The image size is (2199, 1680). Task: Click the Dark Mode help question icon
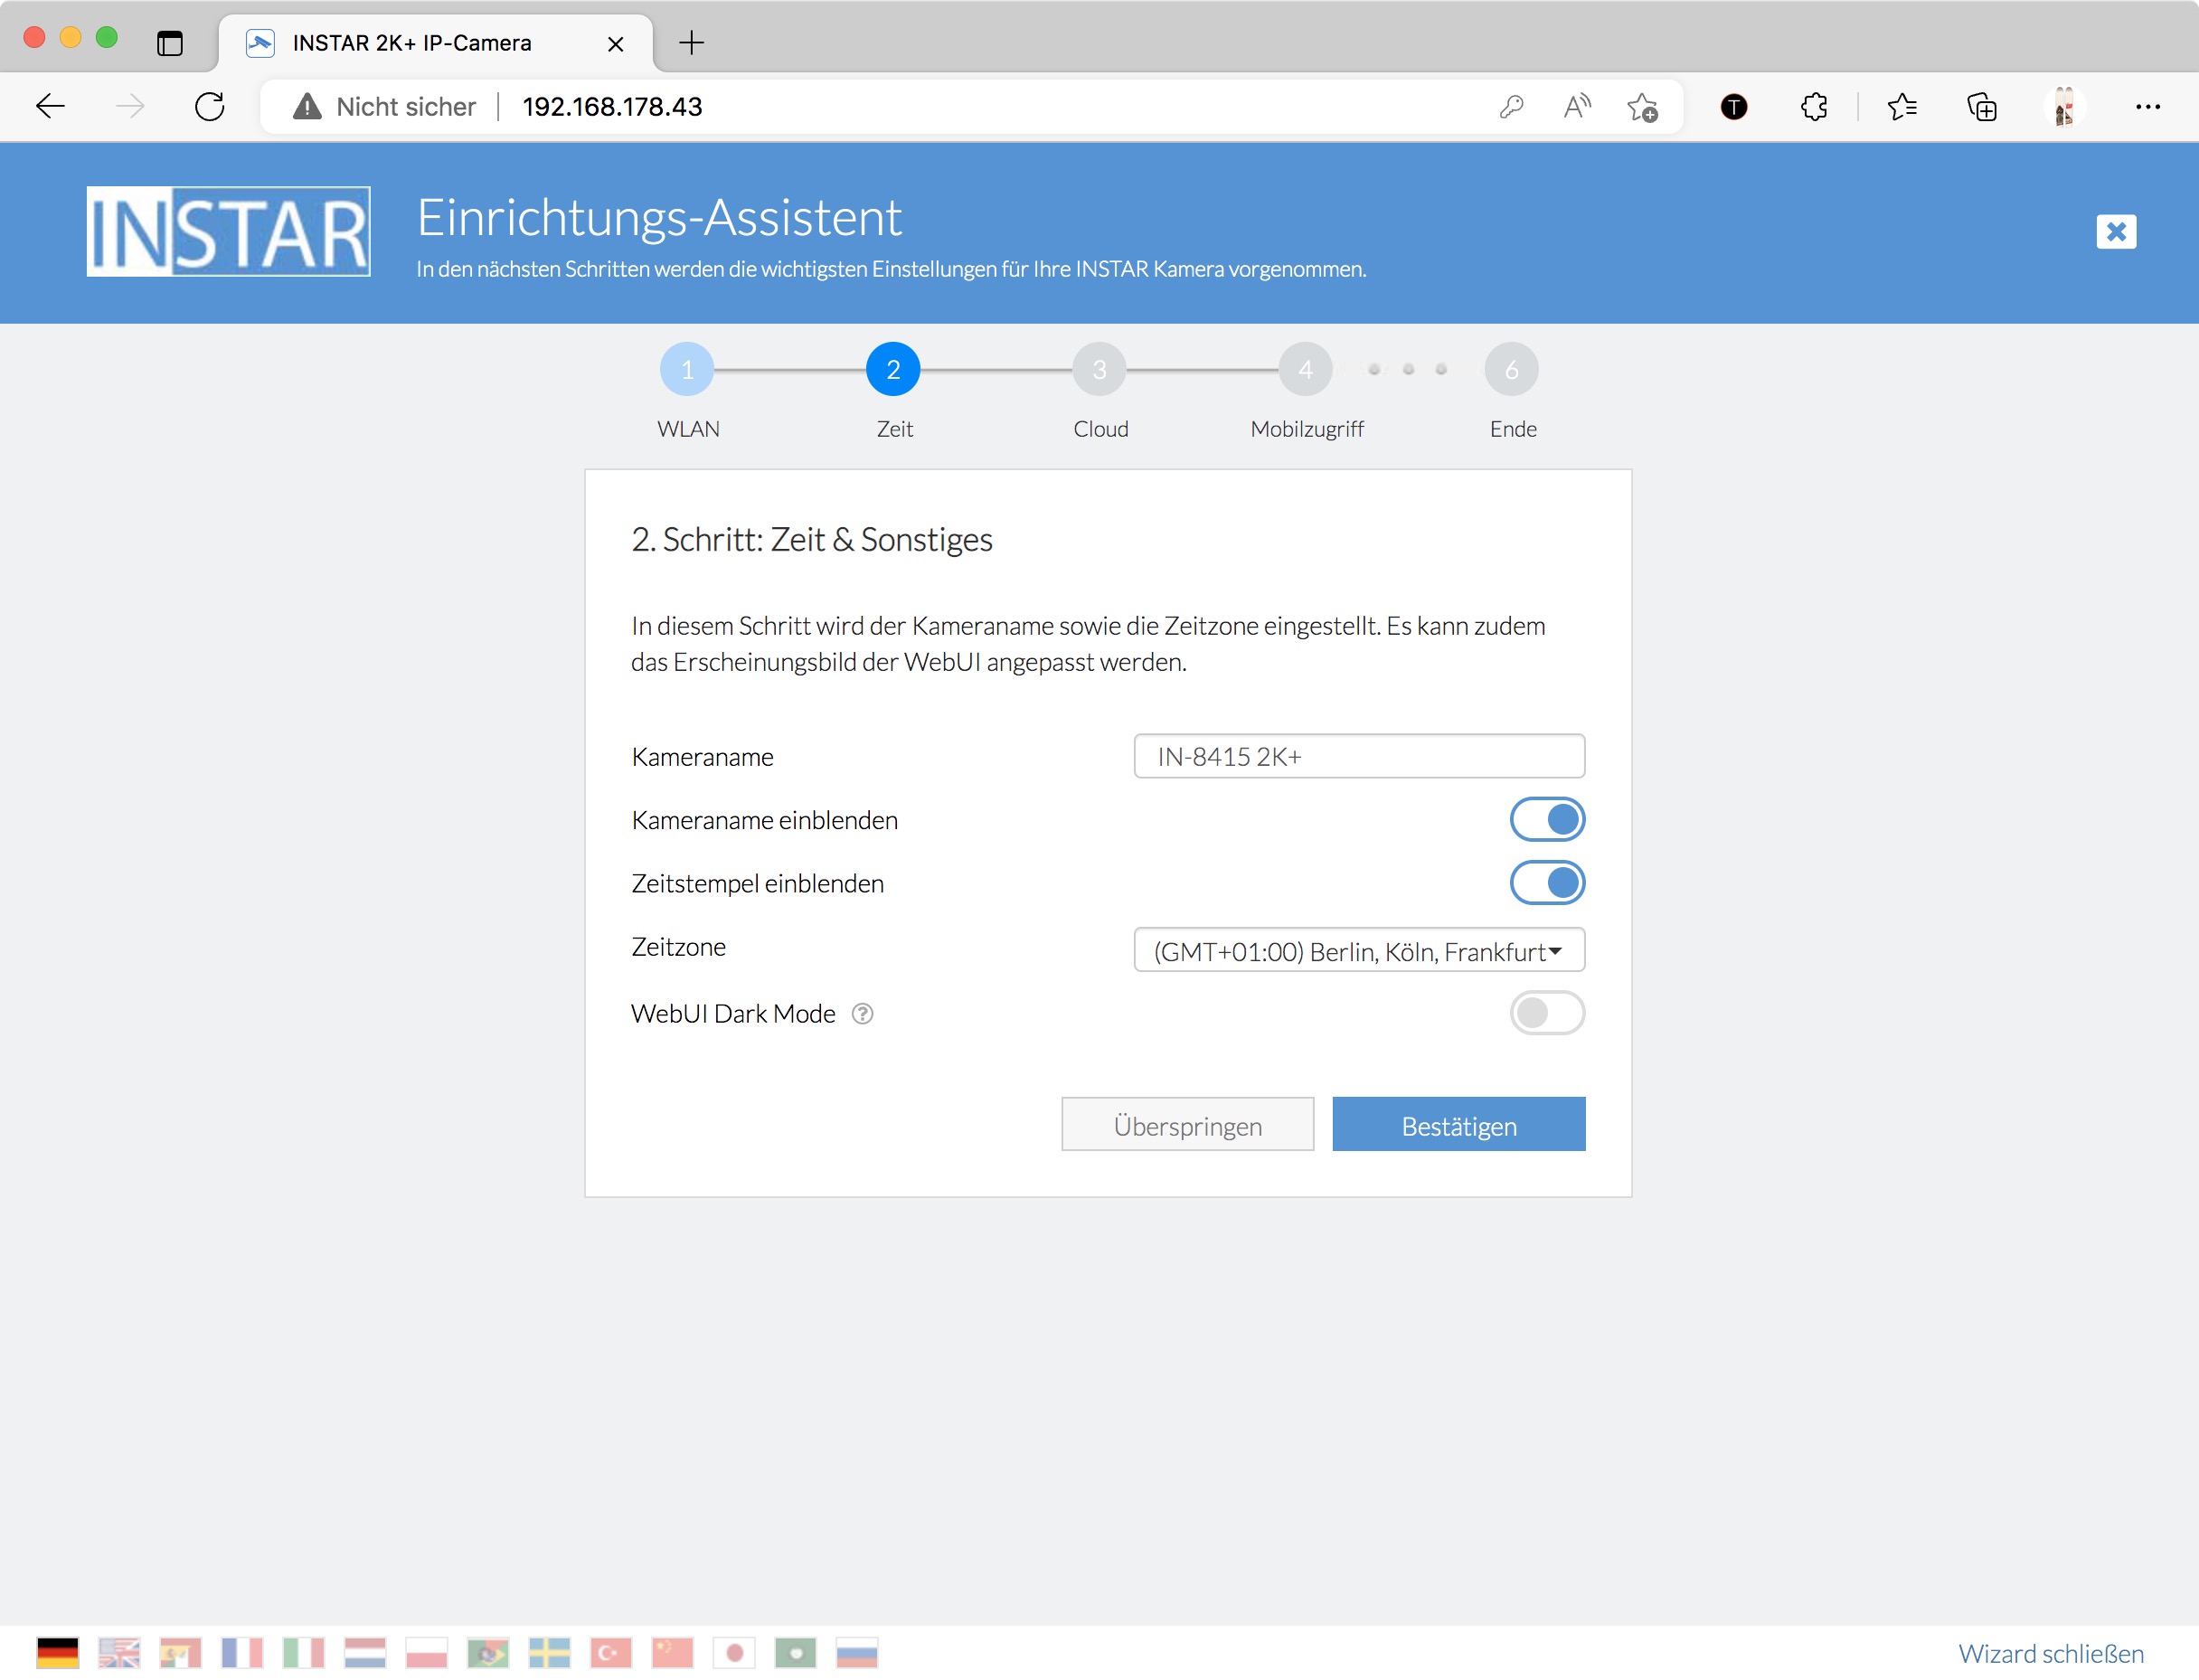862,1014
